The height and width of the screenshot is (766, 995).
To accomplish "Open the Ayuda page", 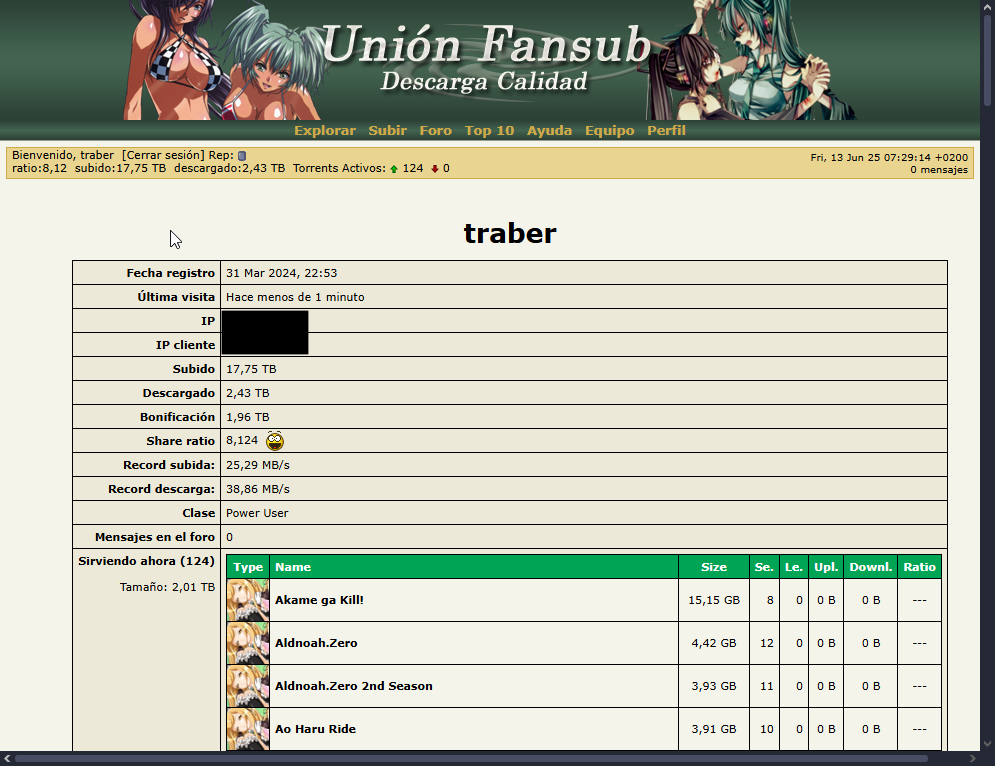I will click(549, 130).
